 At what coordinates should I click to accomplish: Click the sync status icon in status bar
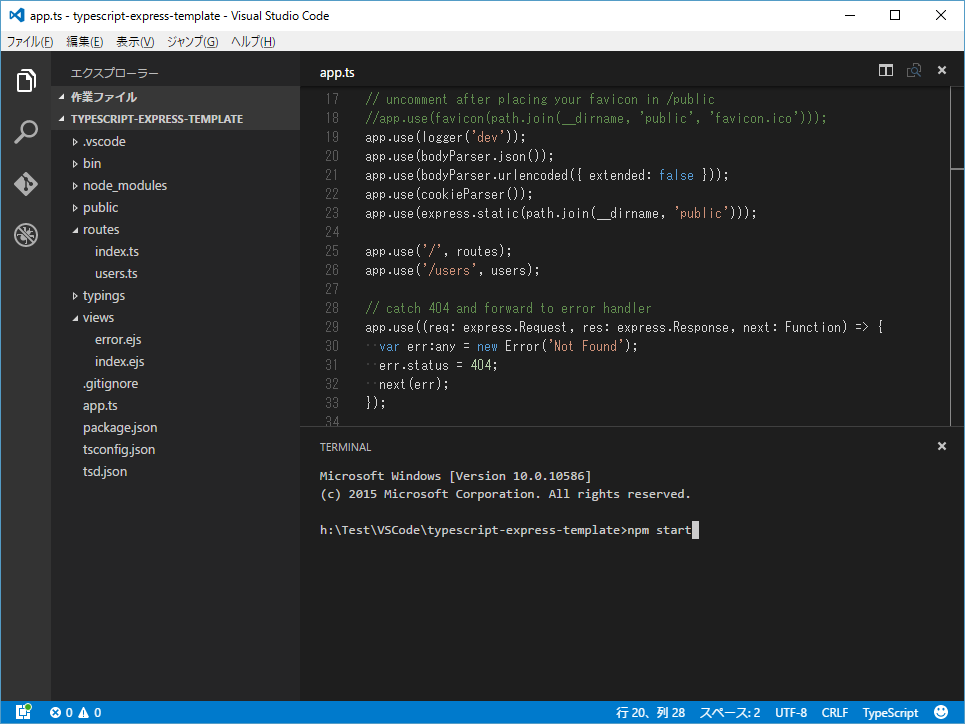point(23,712)
